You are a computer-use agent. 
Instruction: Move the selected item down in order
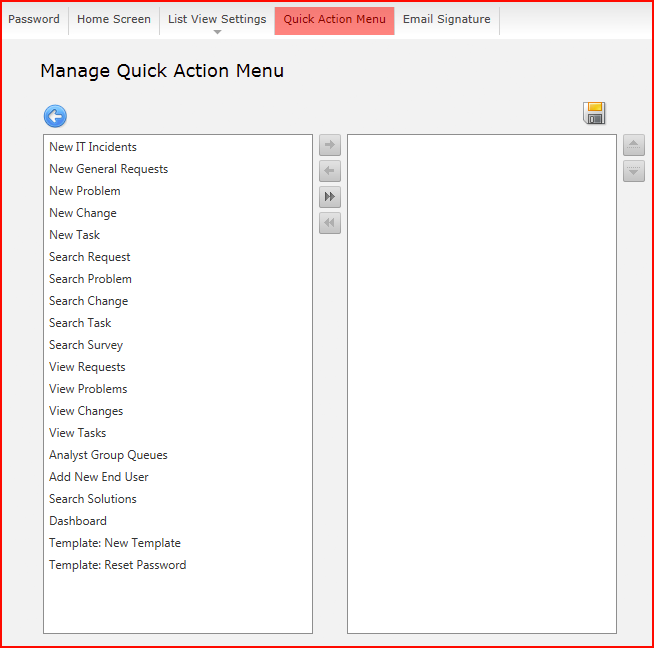634,171
